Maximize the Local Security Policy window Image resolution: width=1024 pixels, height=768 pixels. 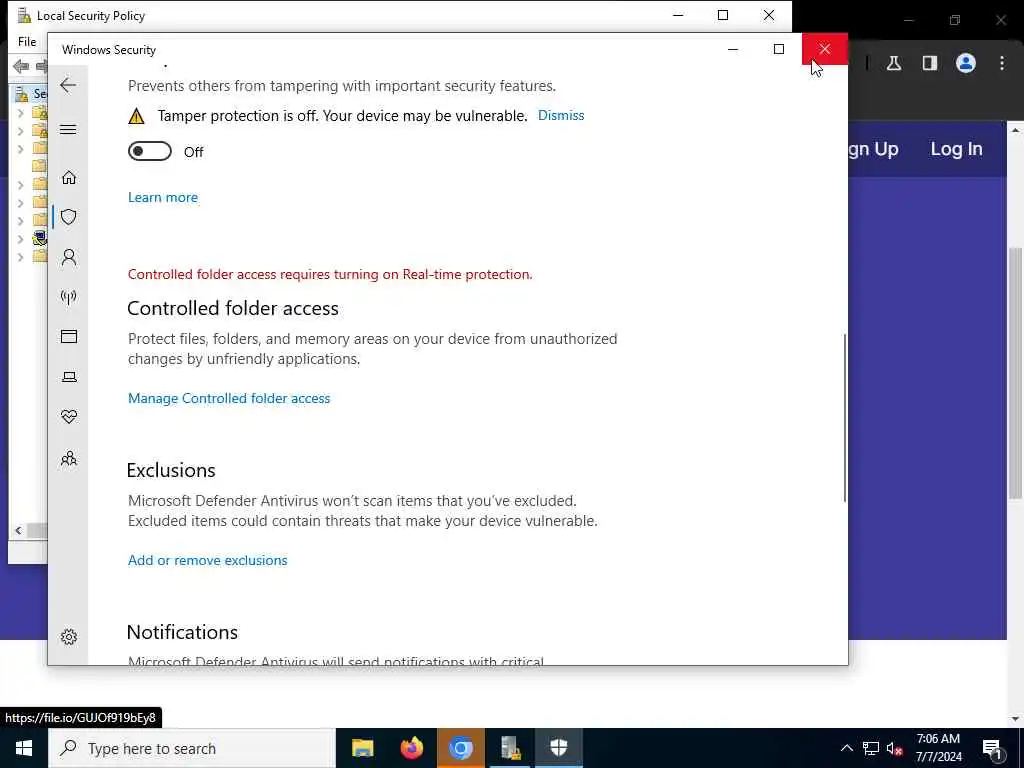pyautogui.click(x=723, y=15)
